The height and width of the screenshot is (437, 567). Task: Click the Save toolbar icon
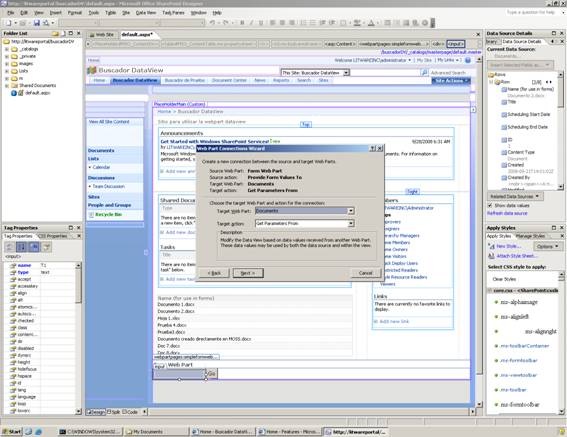tap(37, 23)
